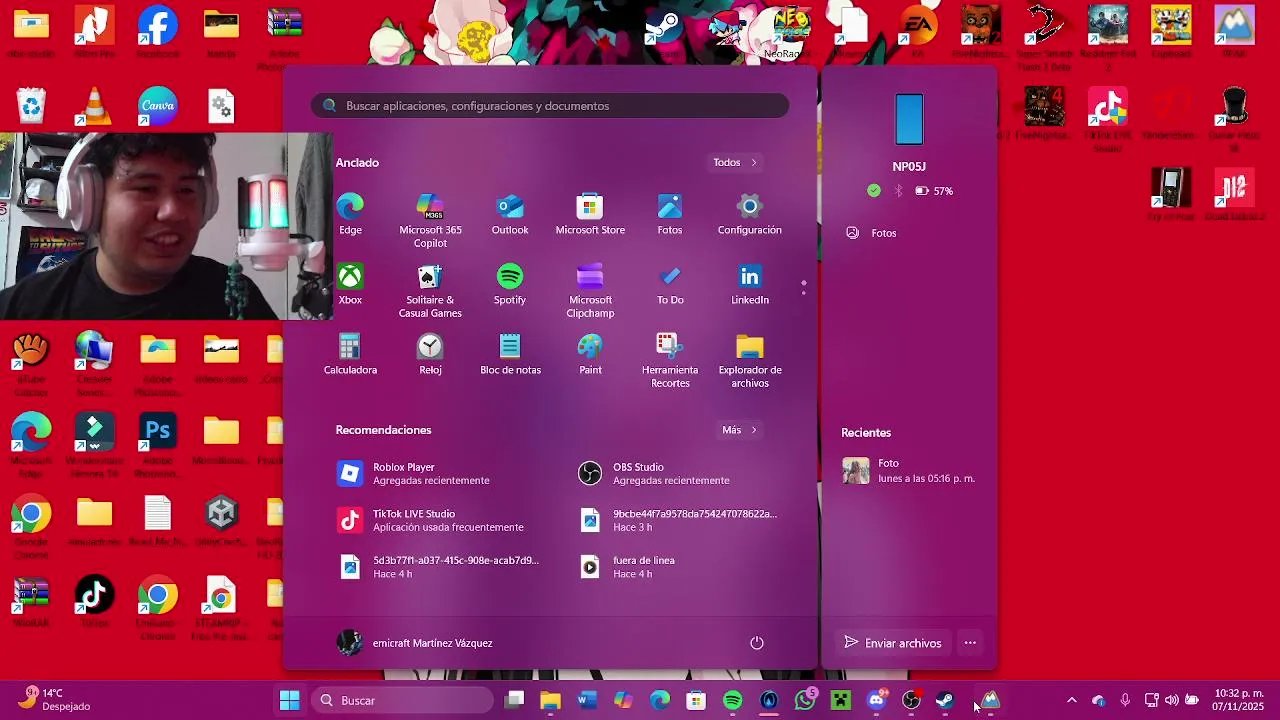Open emicraft Martínez Vázquez user profile
Viewport: 1280px width, 720px height.
click(415, 643)
